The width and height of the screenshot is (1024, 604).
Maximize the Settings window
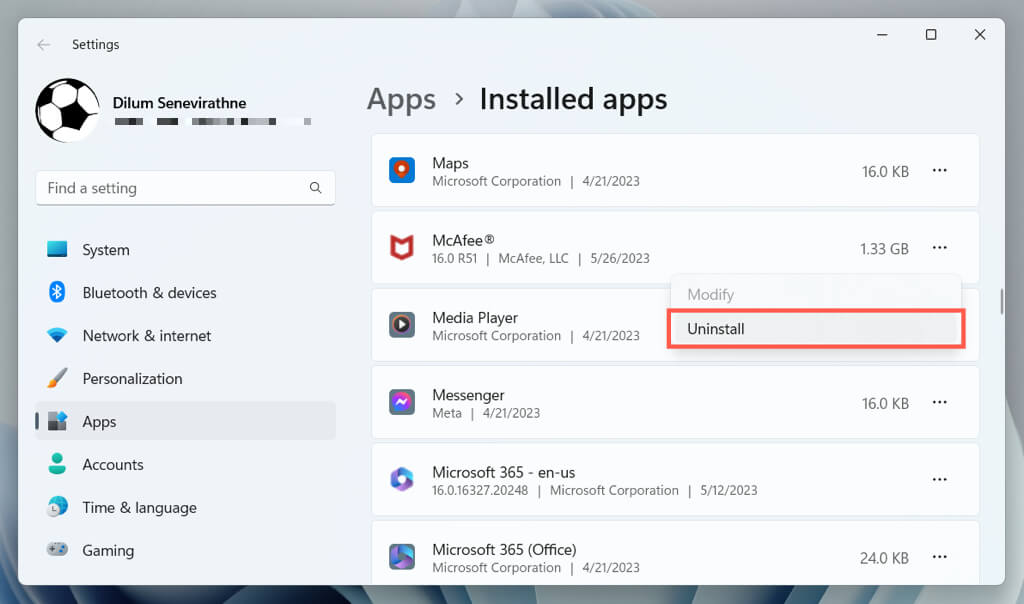(931, 35)
